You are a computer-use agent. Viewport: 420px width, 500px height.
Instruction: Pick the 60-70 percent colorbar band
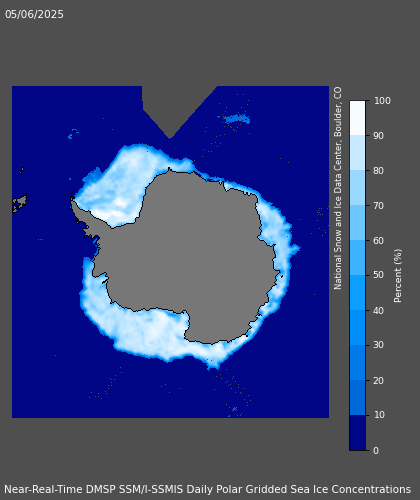[357, 223]
